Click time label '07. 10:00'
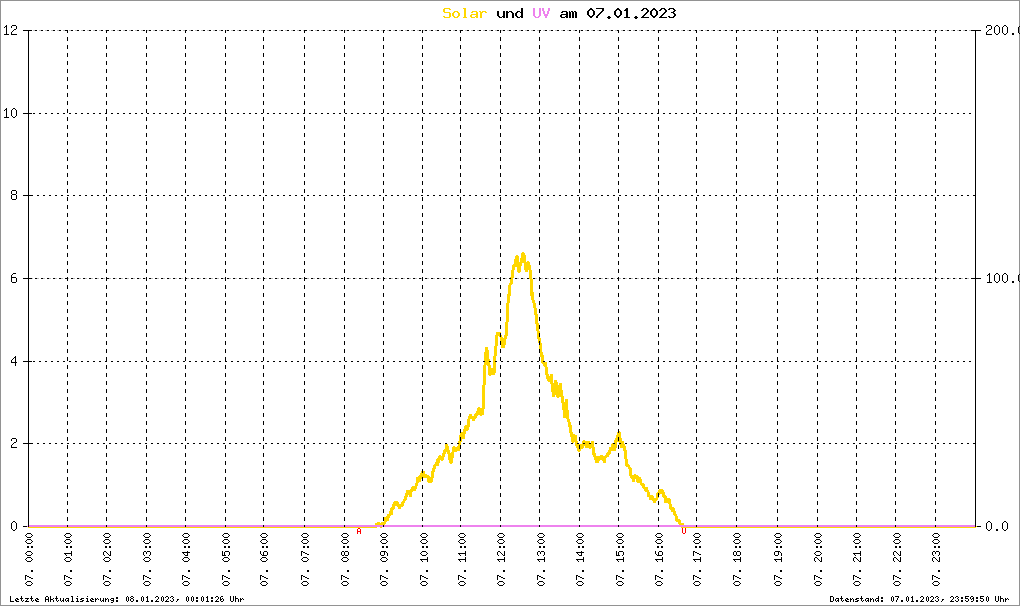 coord(423,560)
